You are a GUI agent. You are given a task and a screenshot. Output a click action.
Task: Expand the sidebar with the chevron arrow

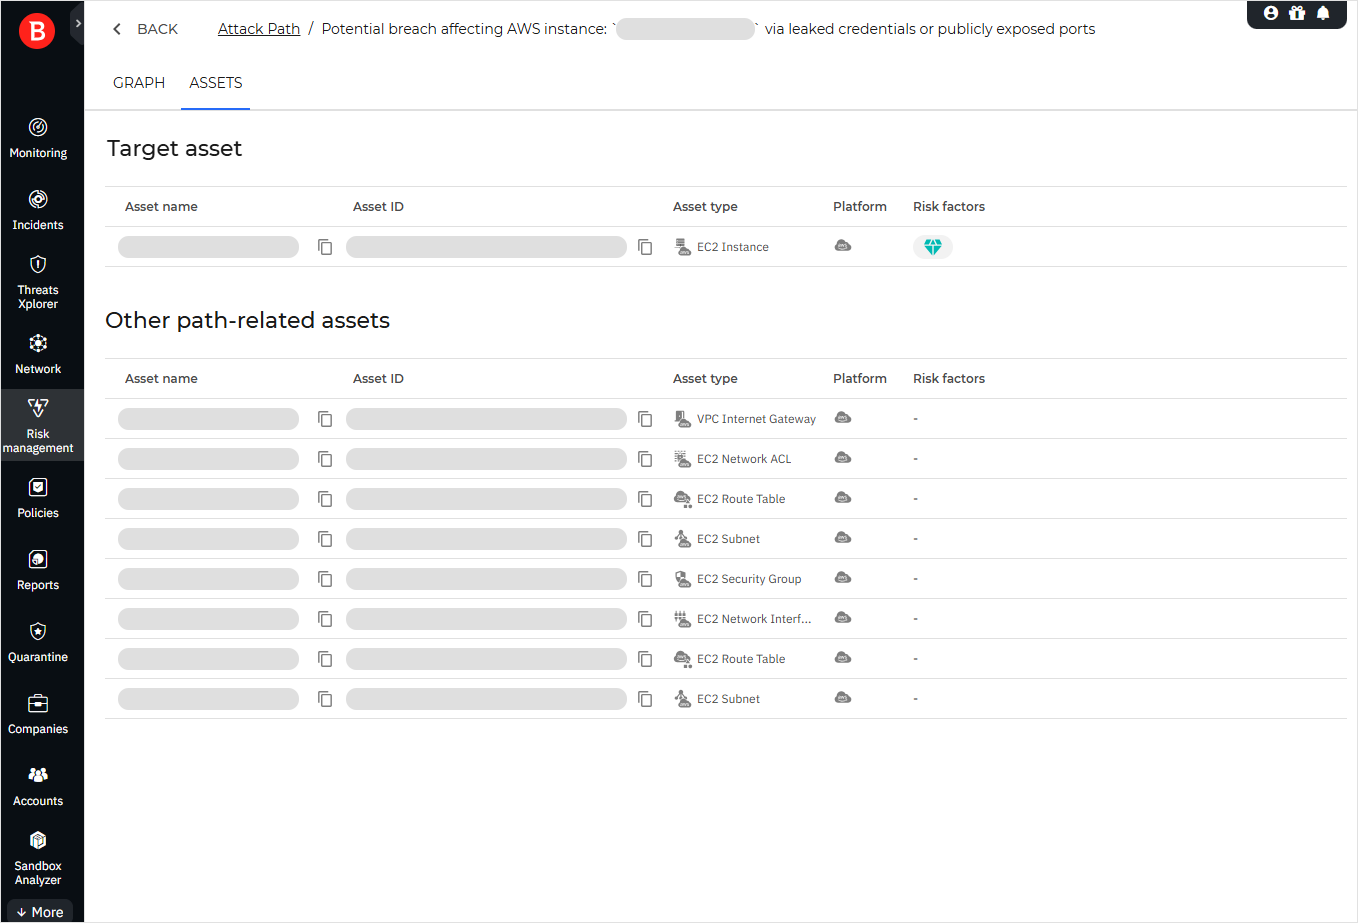[x=78, y=23]
